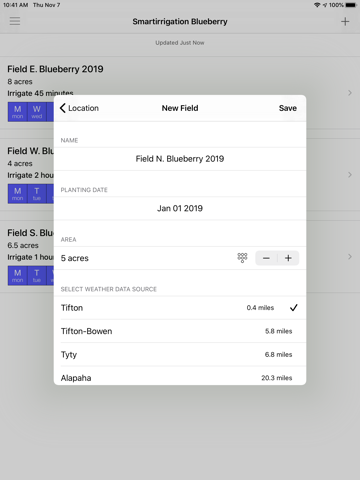Open the hamburger menu icon

pos(15,21)
